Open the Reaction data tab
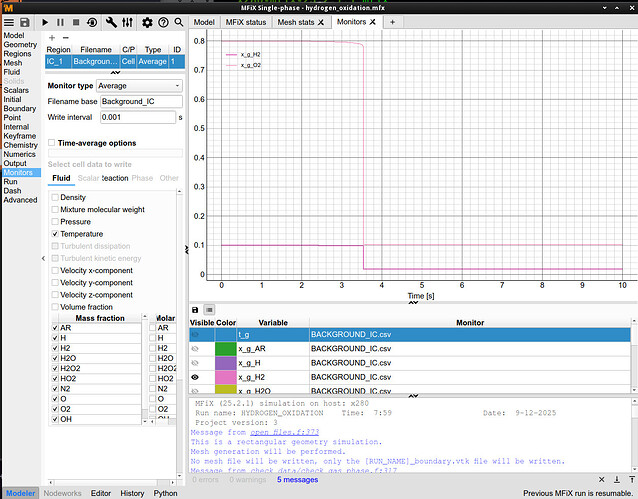The width and height of the screenshot is (638, 499). 115,178
